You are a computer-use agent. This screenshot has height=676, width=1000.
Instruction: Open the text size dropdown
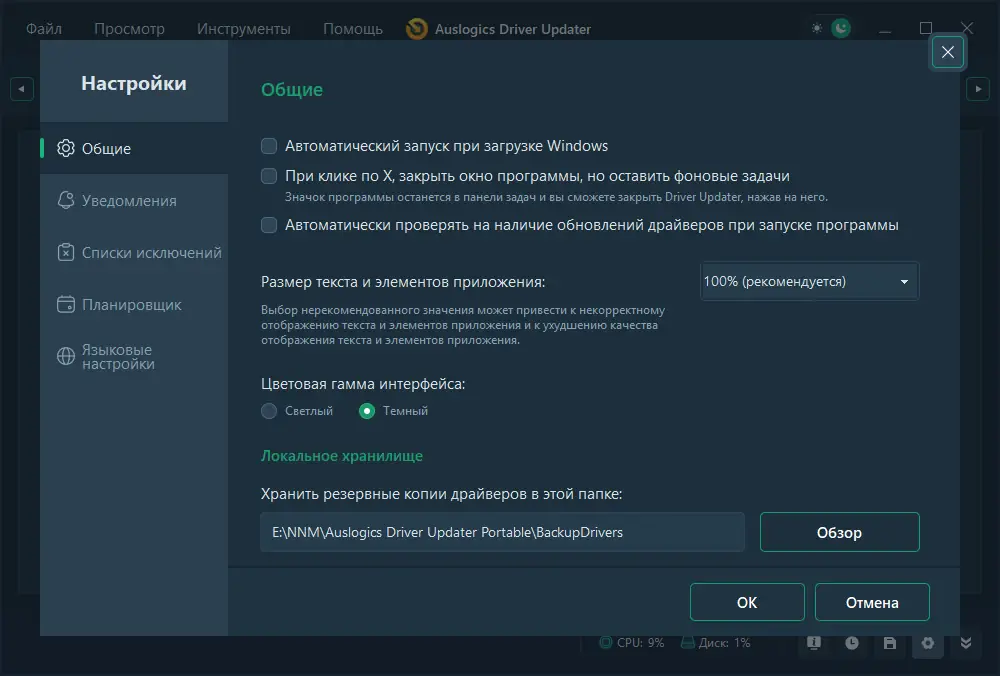click(x=808, y=281)
